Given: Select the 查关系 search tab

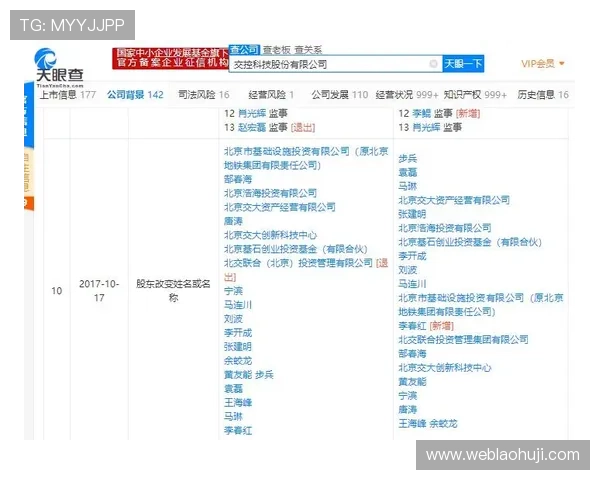Looking at the screenshot, I should click(x=308, y=50).
